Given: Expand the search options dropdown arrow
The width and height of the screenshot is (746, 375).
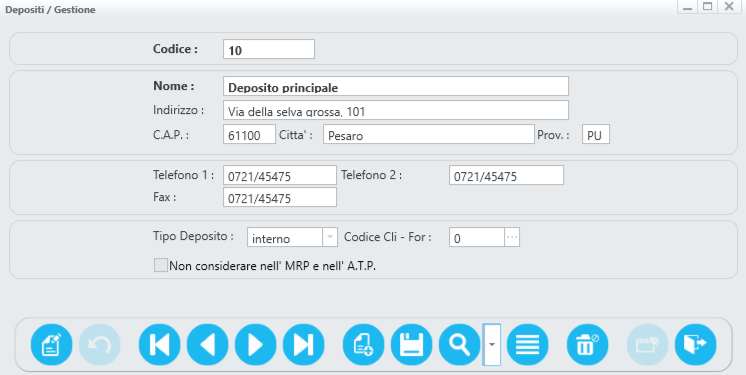Looking at the screenshot, I should (492, 345).
